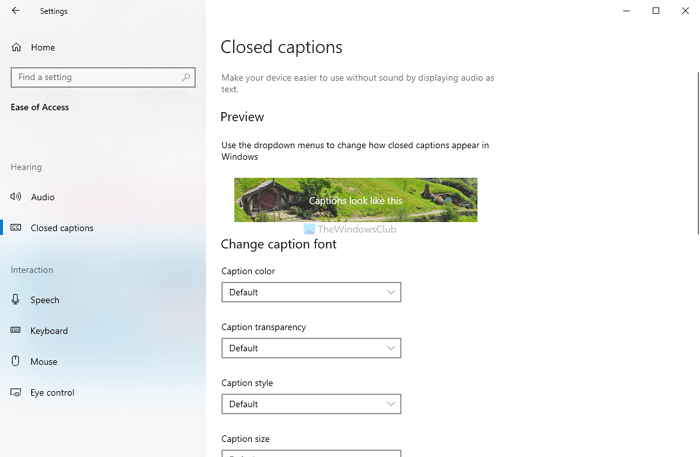Switch to the Keyboard settings page

point(49,331)
